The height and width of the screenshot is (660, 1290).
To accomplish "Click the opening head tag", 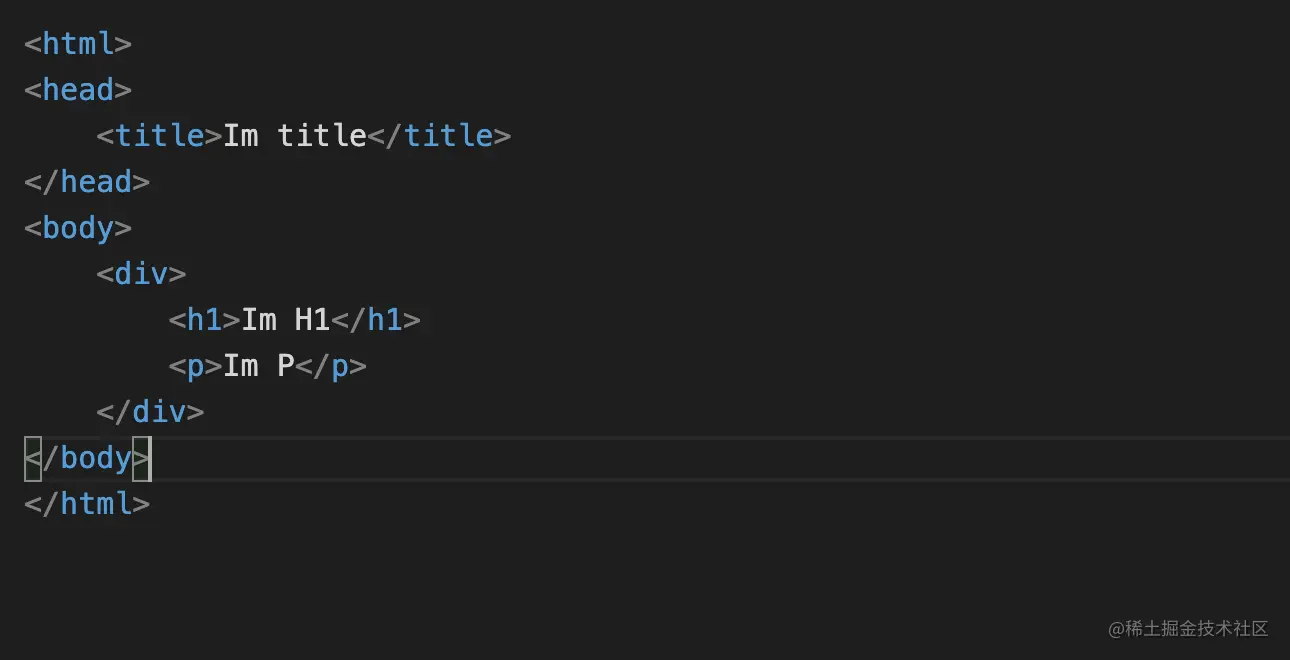I will [78, 90].
